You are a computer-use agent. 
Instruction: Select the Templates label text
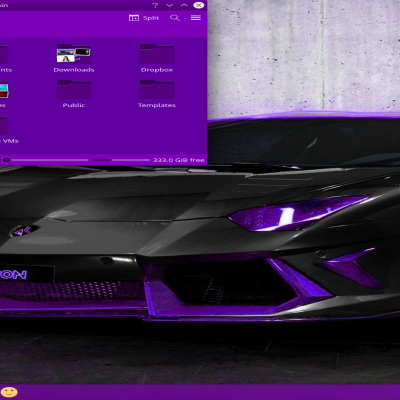(x=157, y=105)
